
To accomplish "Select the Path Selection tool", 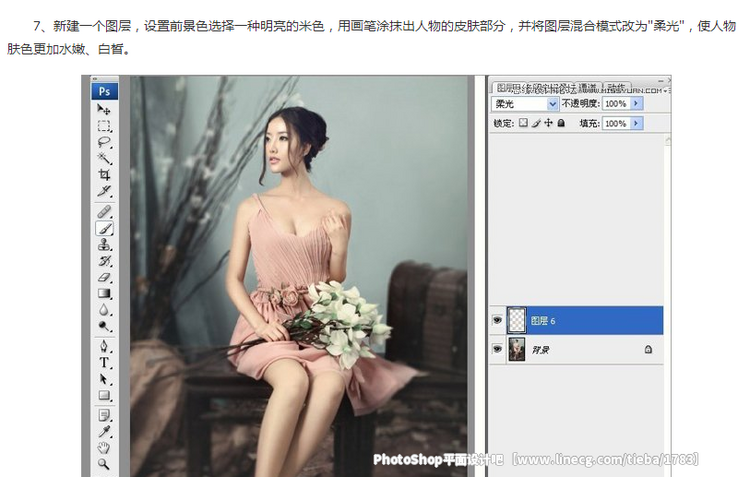I will click(104, 379).
